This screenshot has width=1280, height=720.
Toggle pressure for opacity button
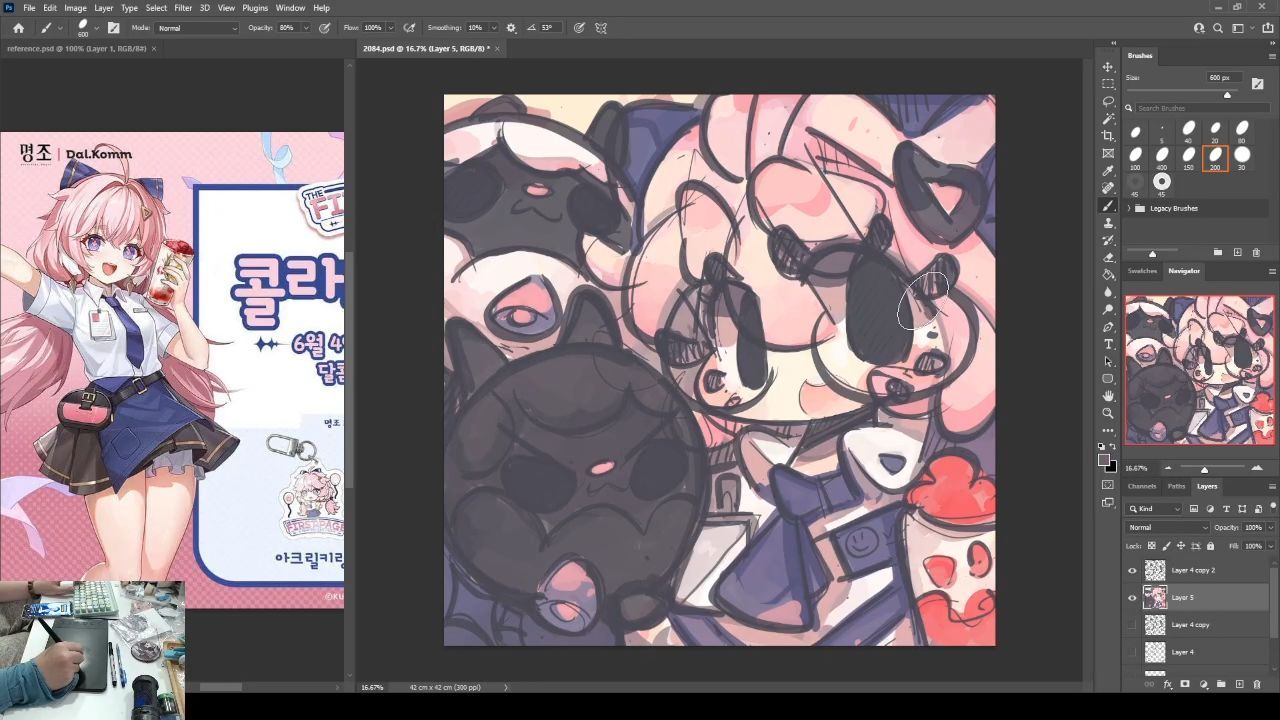[x=325, y=28]
